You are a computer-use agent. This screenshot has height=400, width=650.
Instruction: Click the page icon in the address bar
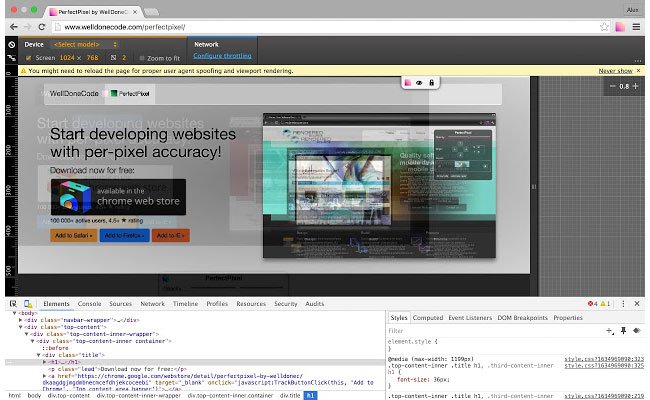pos(58,27)
